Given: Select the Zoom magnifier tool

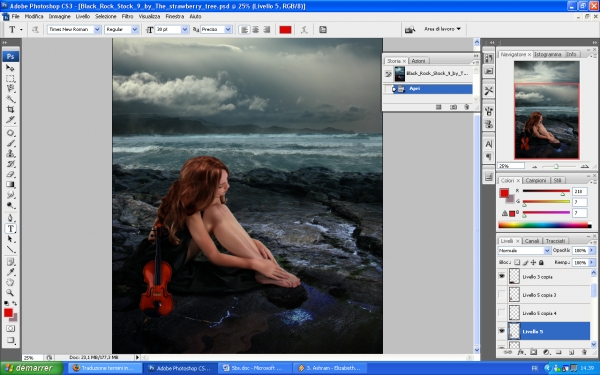Looking at the screenshot, I should [10, 293].
